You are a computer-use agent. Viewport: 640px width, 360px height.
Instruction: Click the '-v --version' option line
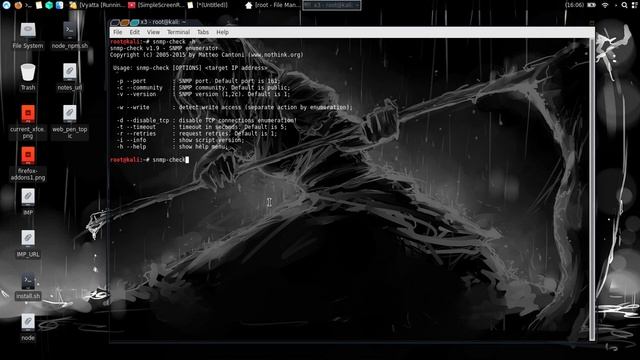pos(204,94)
